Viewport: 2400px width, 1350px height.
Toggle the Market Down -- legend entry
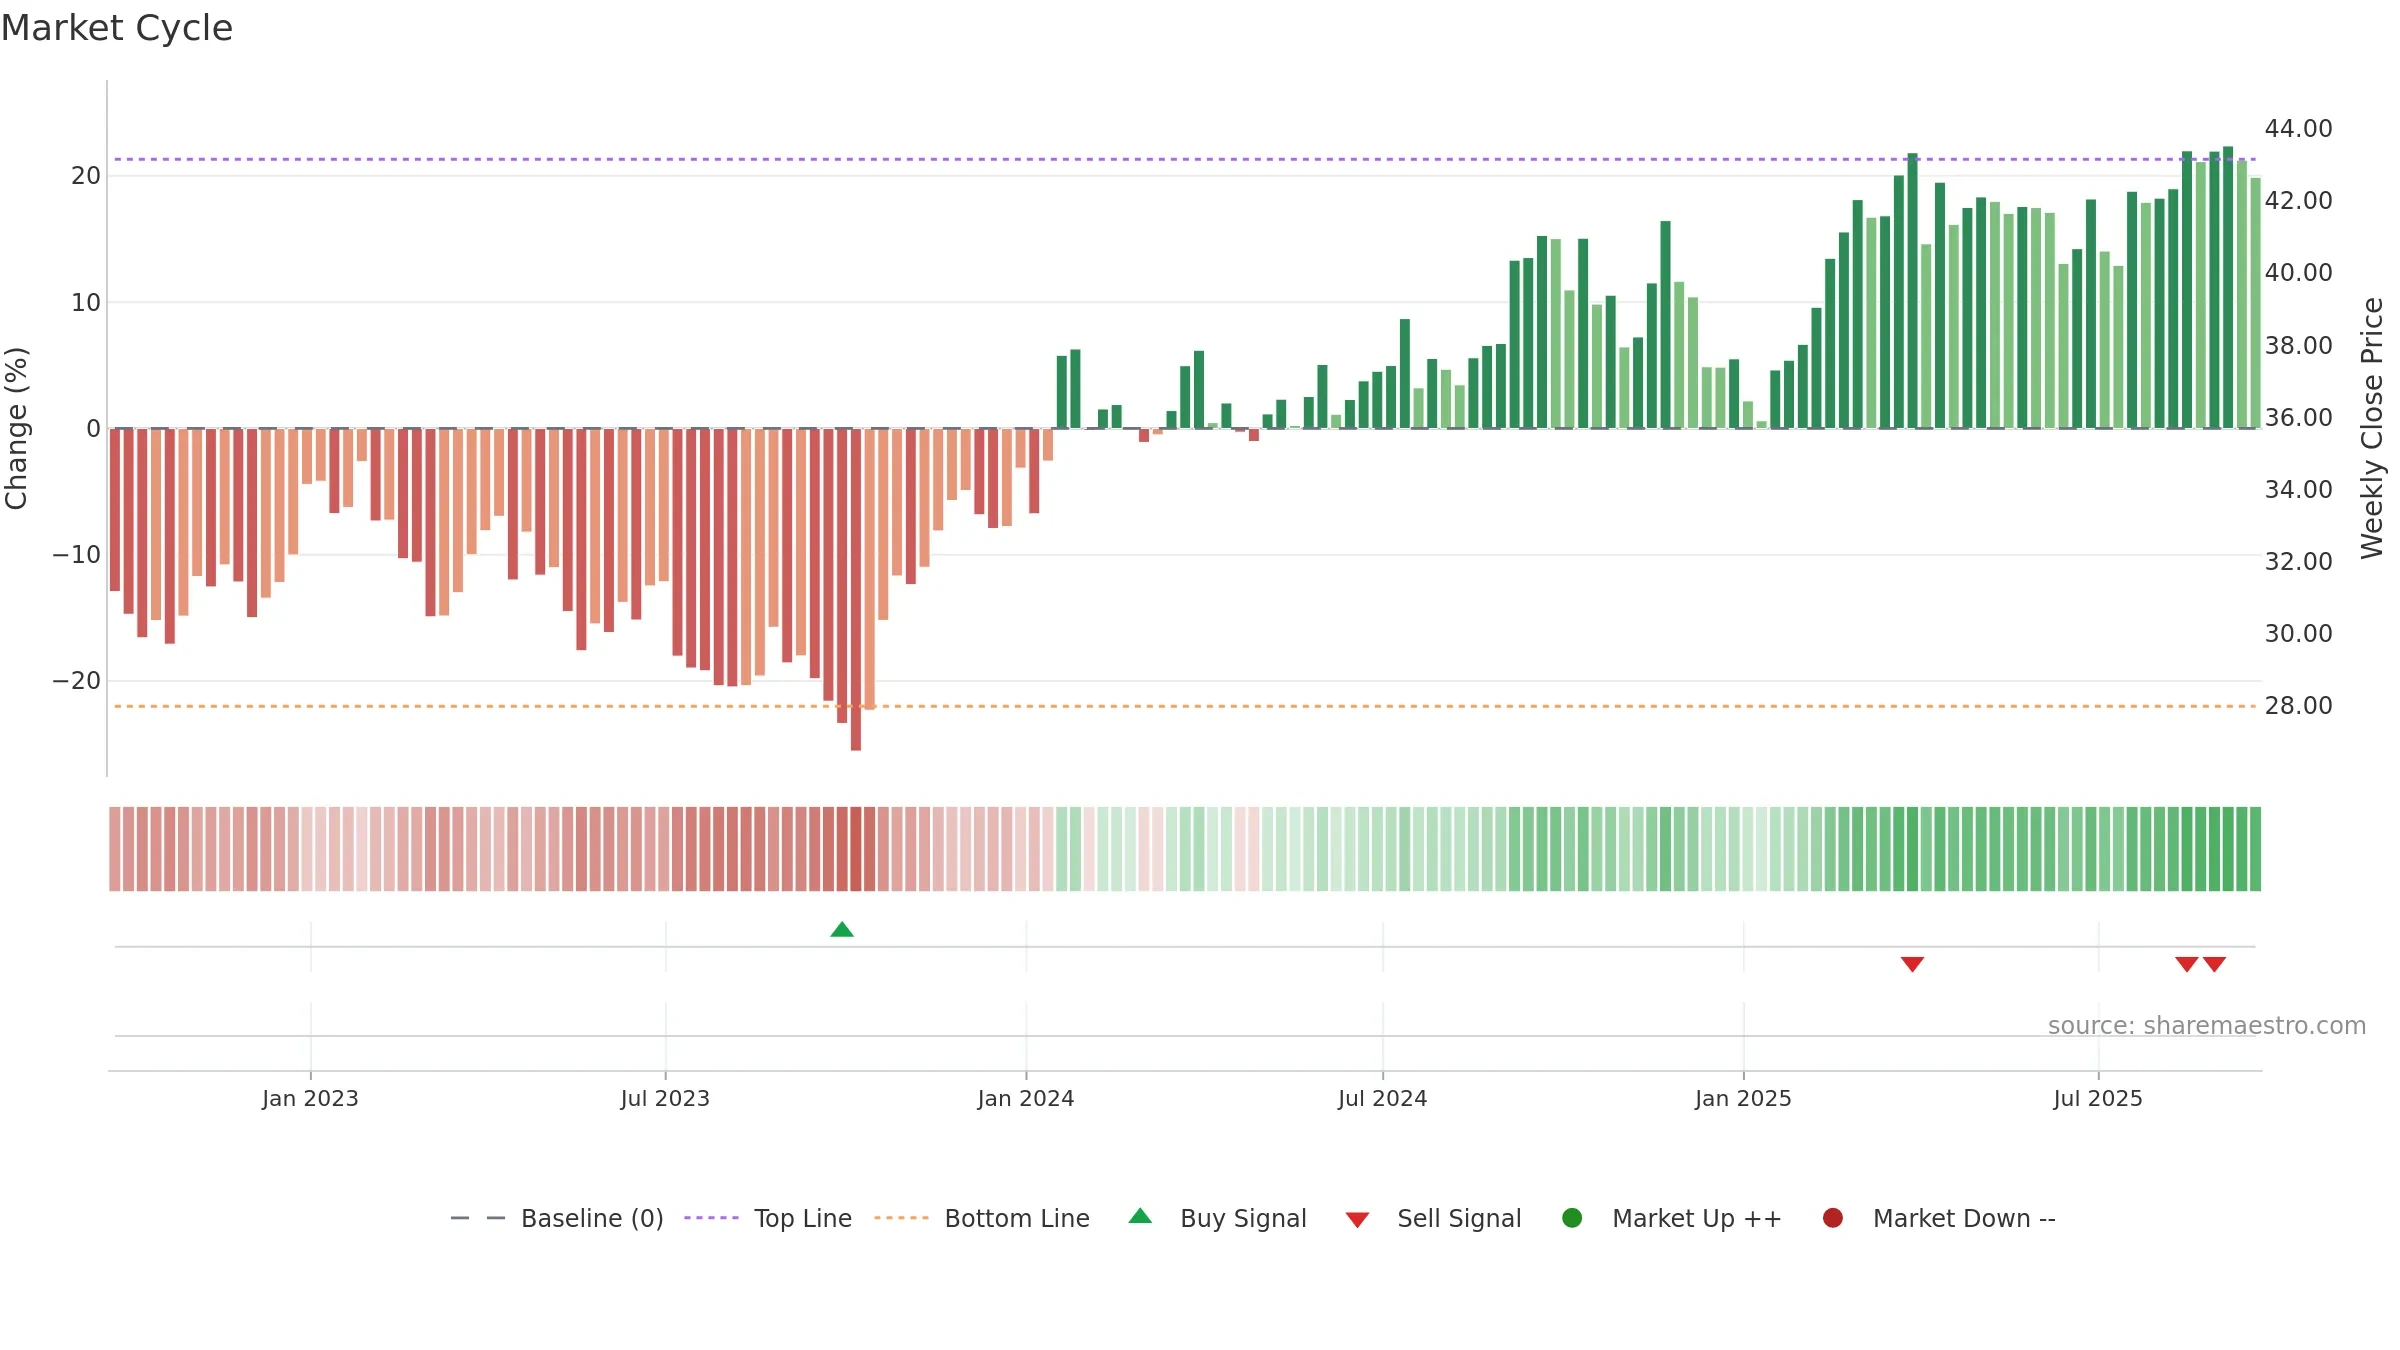tap(1939, 1218)
